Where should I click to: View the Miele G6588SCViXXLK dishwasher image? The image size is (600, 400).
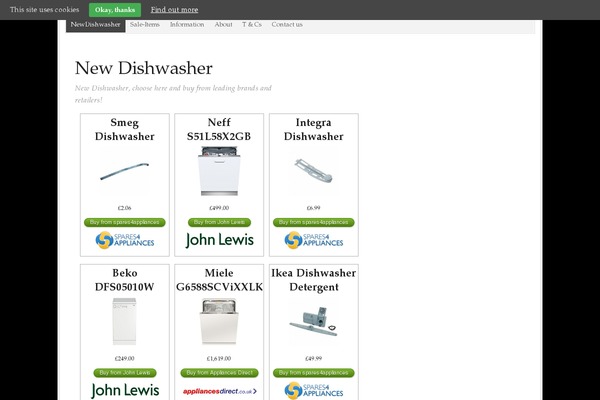219,322
